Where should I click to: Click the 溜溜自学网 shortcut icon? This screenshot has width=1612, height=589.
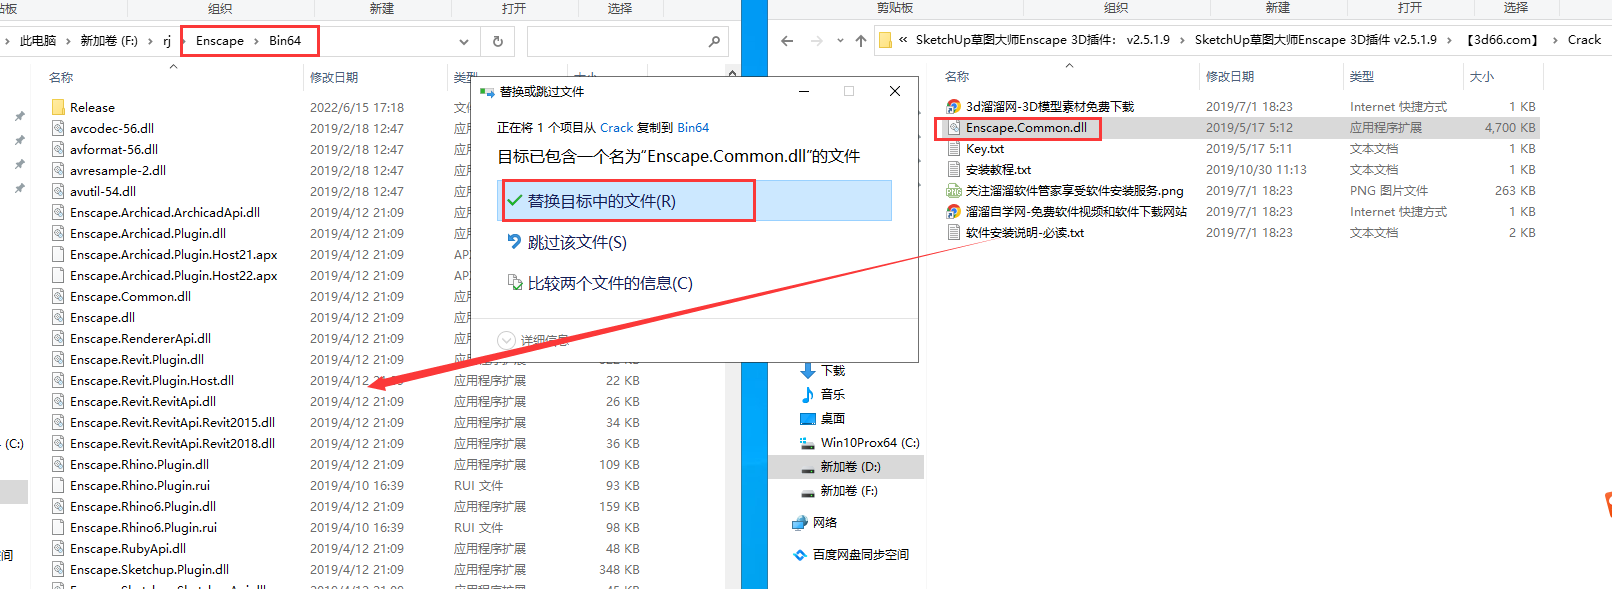pyautogui.click(x=954, y=211)
